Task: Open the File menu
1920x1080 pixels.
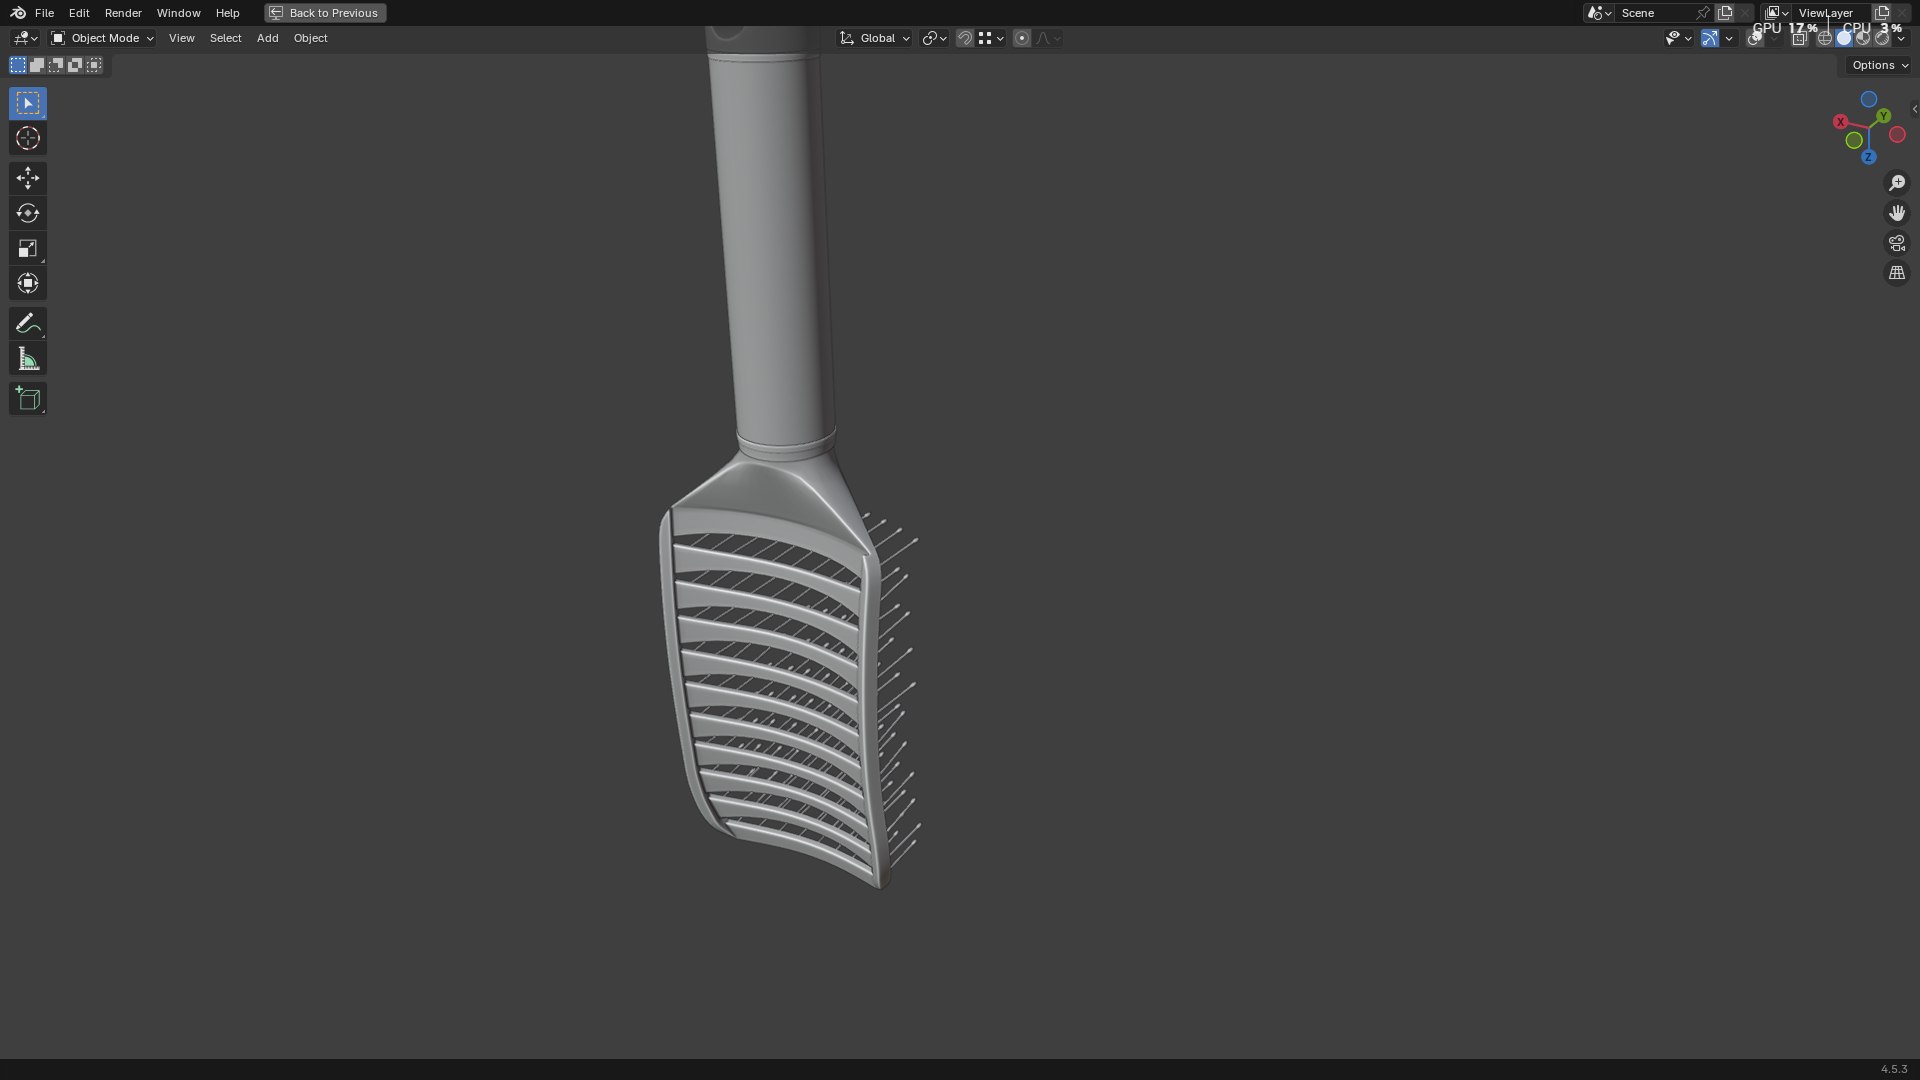Action: point(44,13)
